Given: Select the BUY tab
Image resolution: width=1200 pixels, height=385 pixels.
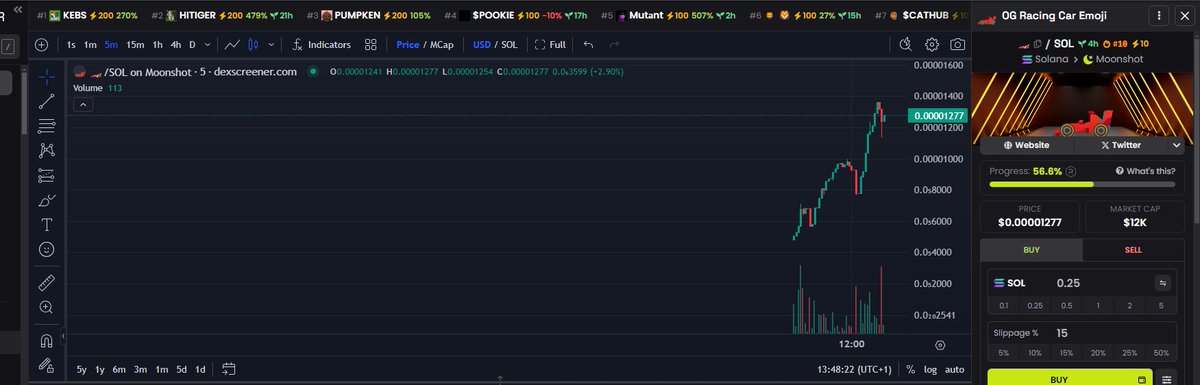Looking at the screenshot, I should [x=1031, y=250].
